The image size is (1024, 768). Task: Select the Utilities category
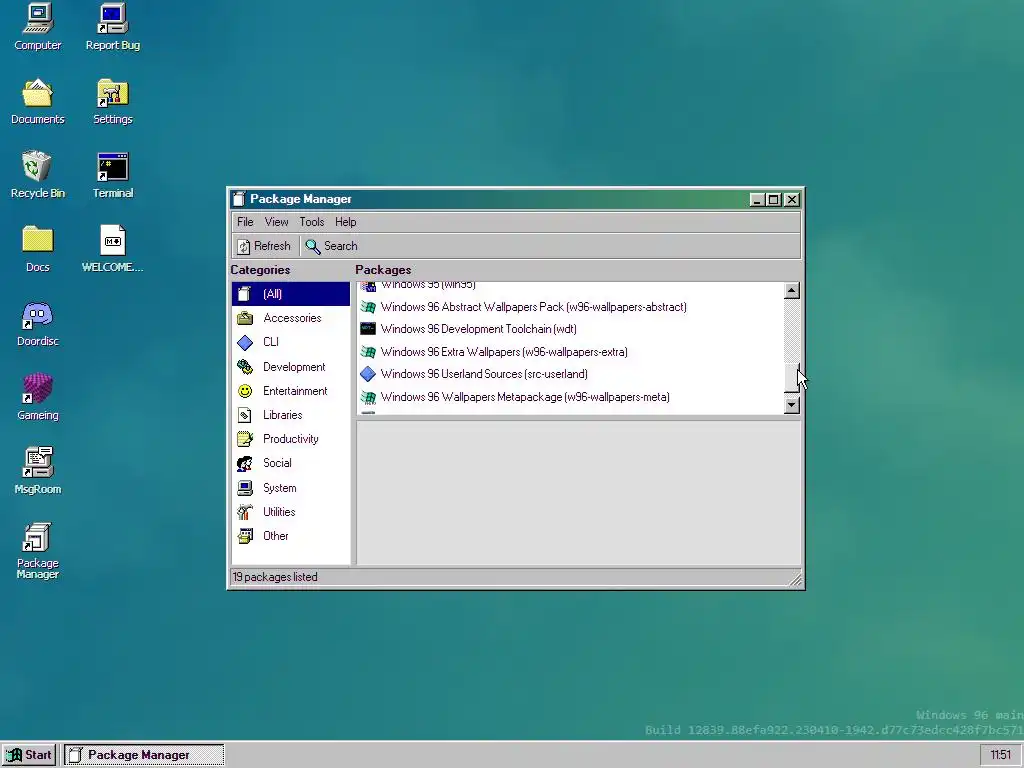[x=291, y=512]
